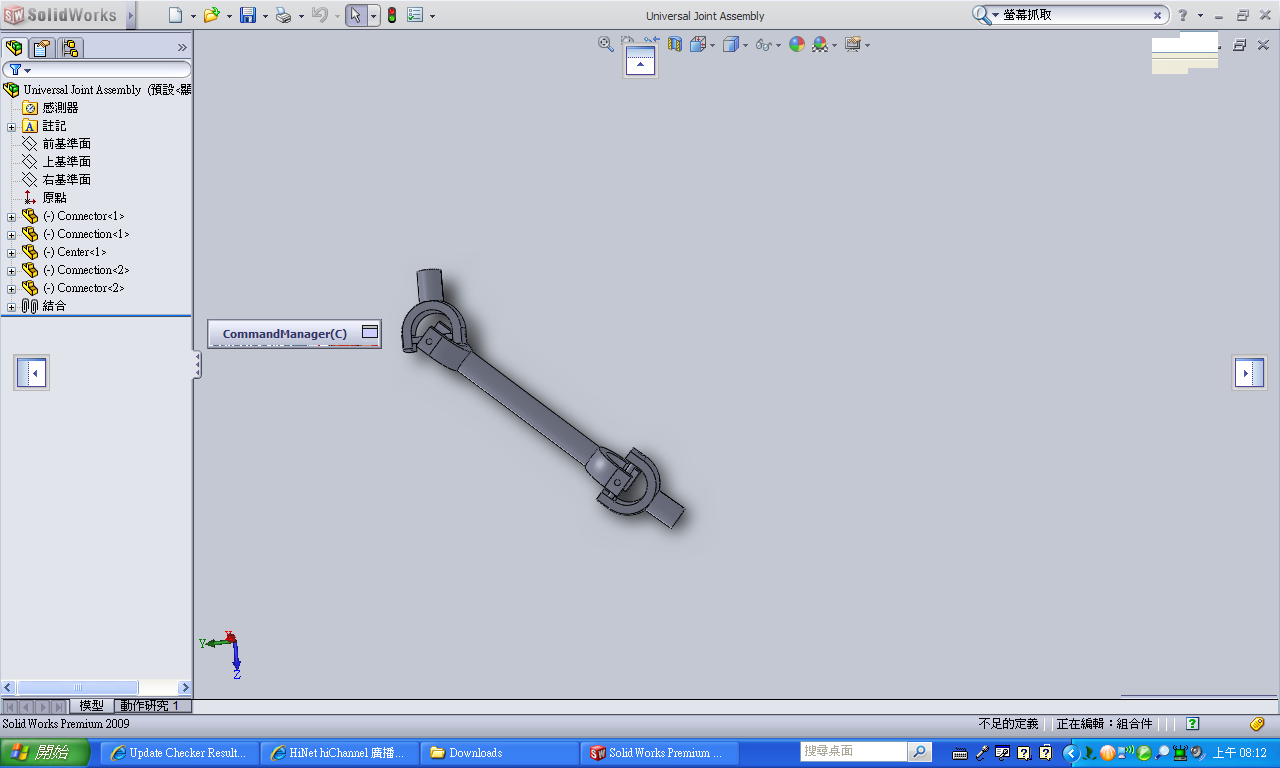The image size is (1280, 768).
Task: Click the View Settings monitor icon
Action: point(852,44)
